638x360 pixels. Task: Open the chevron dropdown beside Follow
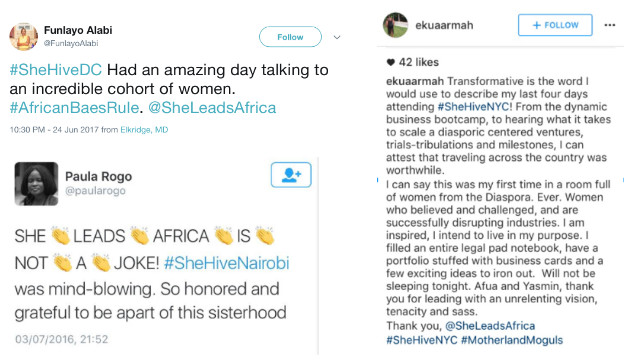(x=337, y=37)
